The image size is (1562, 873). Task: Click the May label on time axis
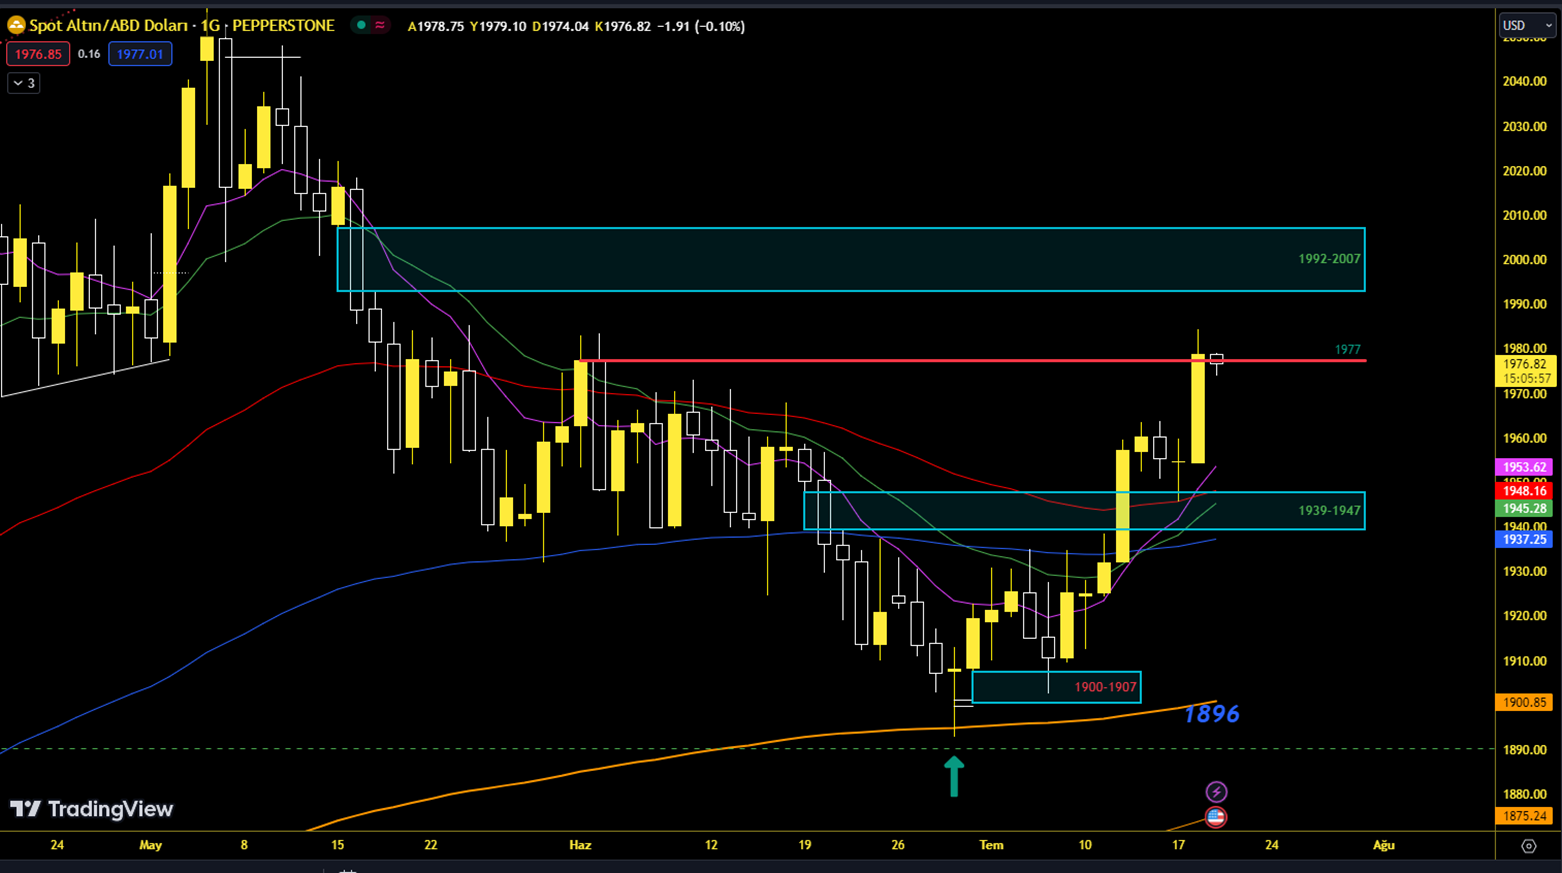[151, 845]
